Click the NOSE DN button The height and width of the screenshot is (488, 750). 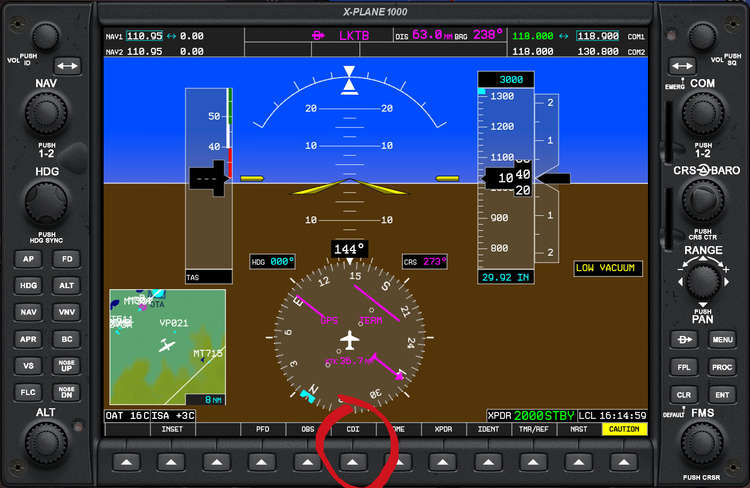66,392
